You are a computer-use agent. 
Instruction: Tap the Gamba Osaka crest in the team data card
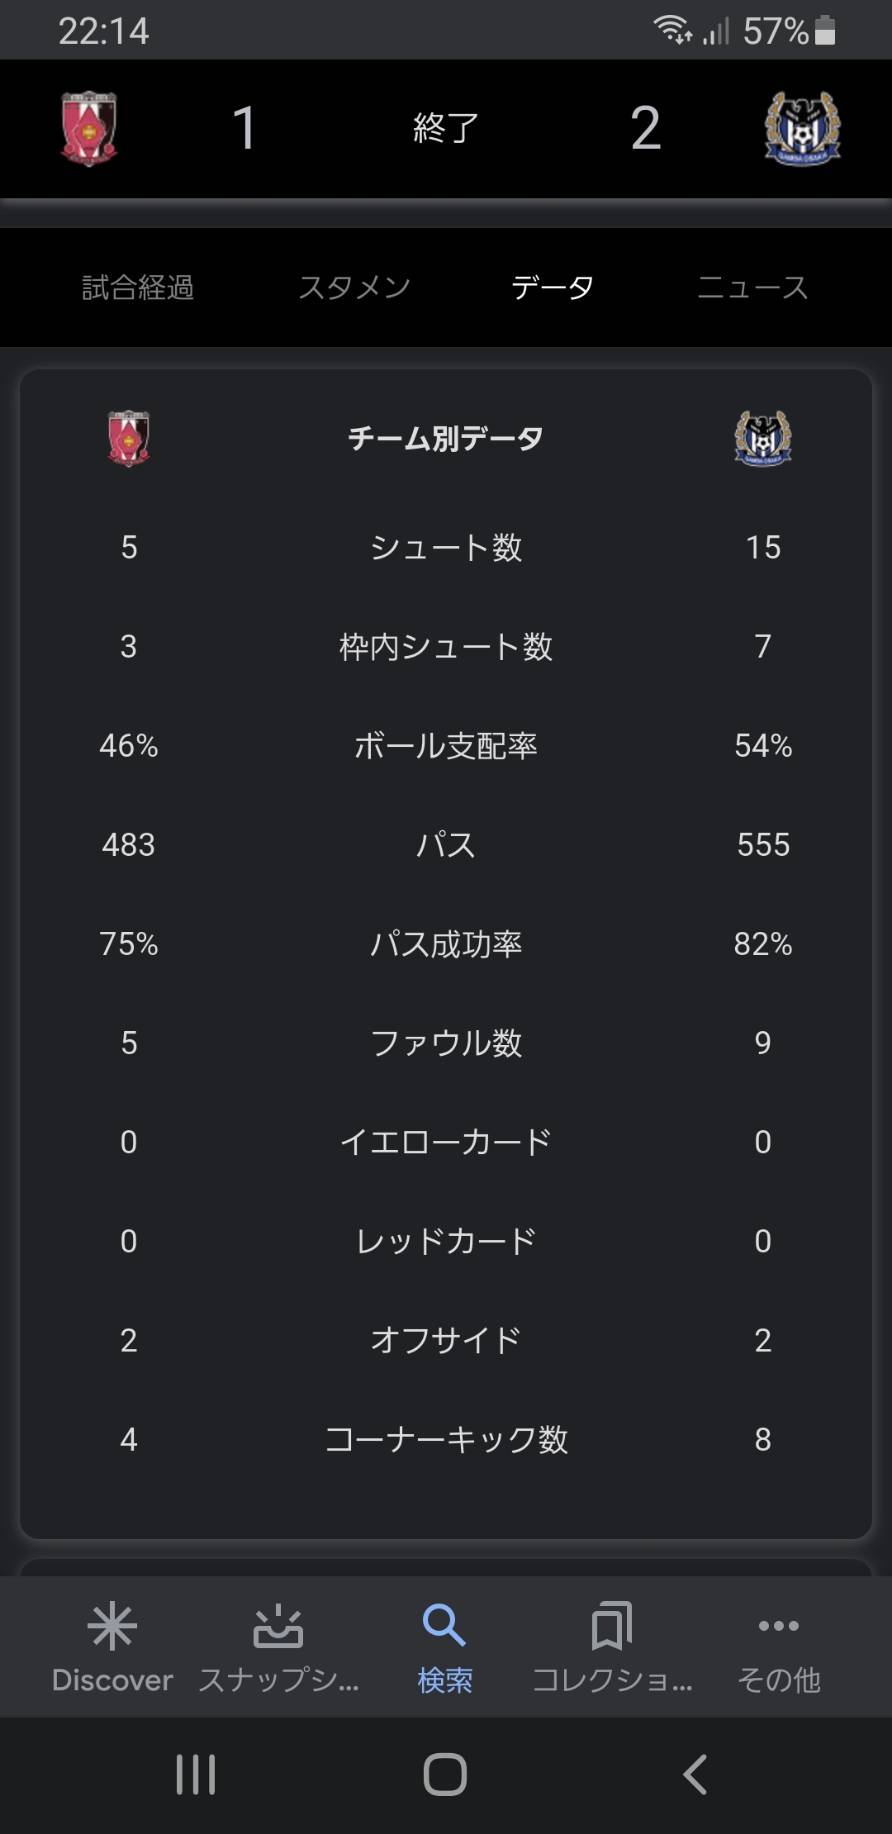point(763,438)
